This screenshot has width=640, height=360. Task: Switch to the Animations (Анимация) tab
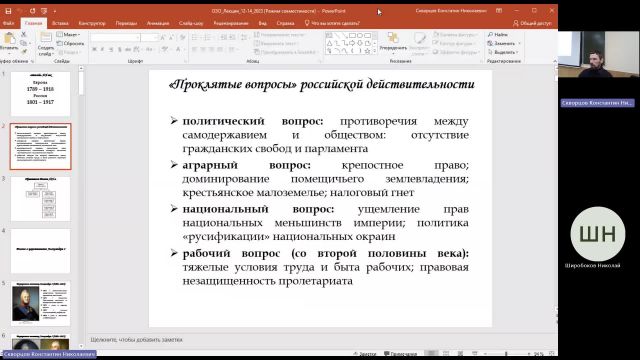click(x=158, y=23)
